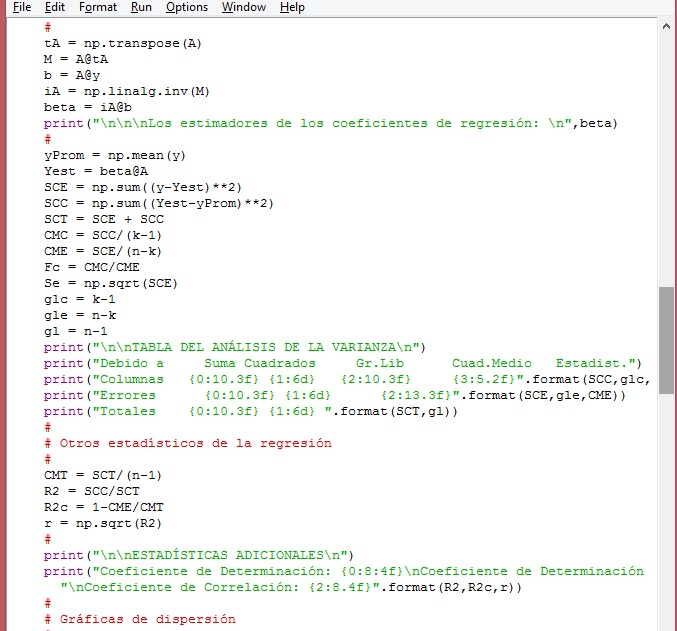The width and height of the screenshot is (677, 631).
Task: Click the scroll up arrow of editor scrollbar
Action: pyautogui.click(x=666, y=26)
